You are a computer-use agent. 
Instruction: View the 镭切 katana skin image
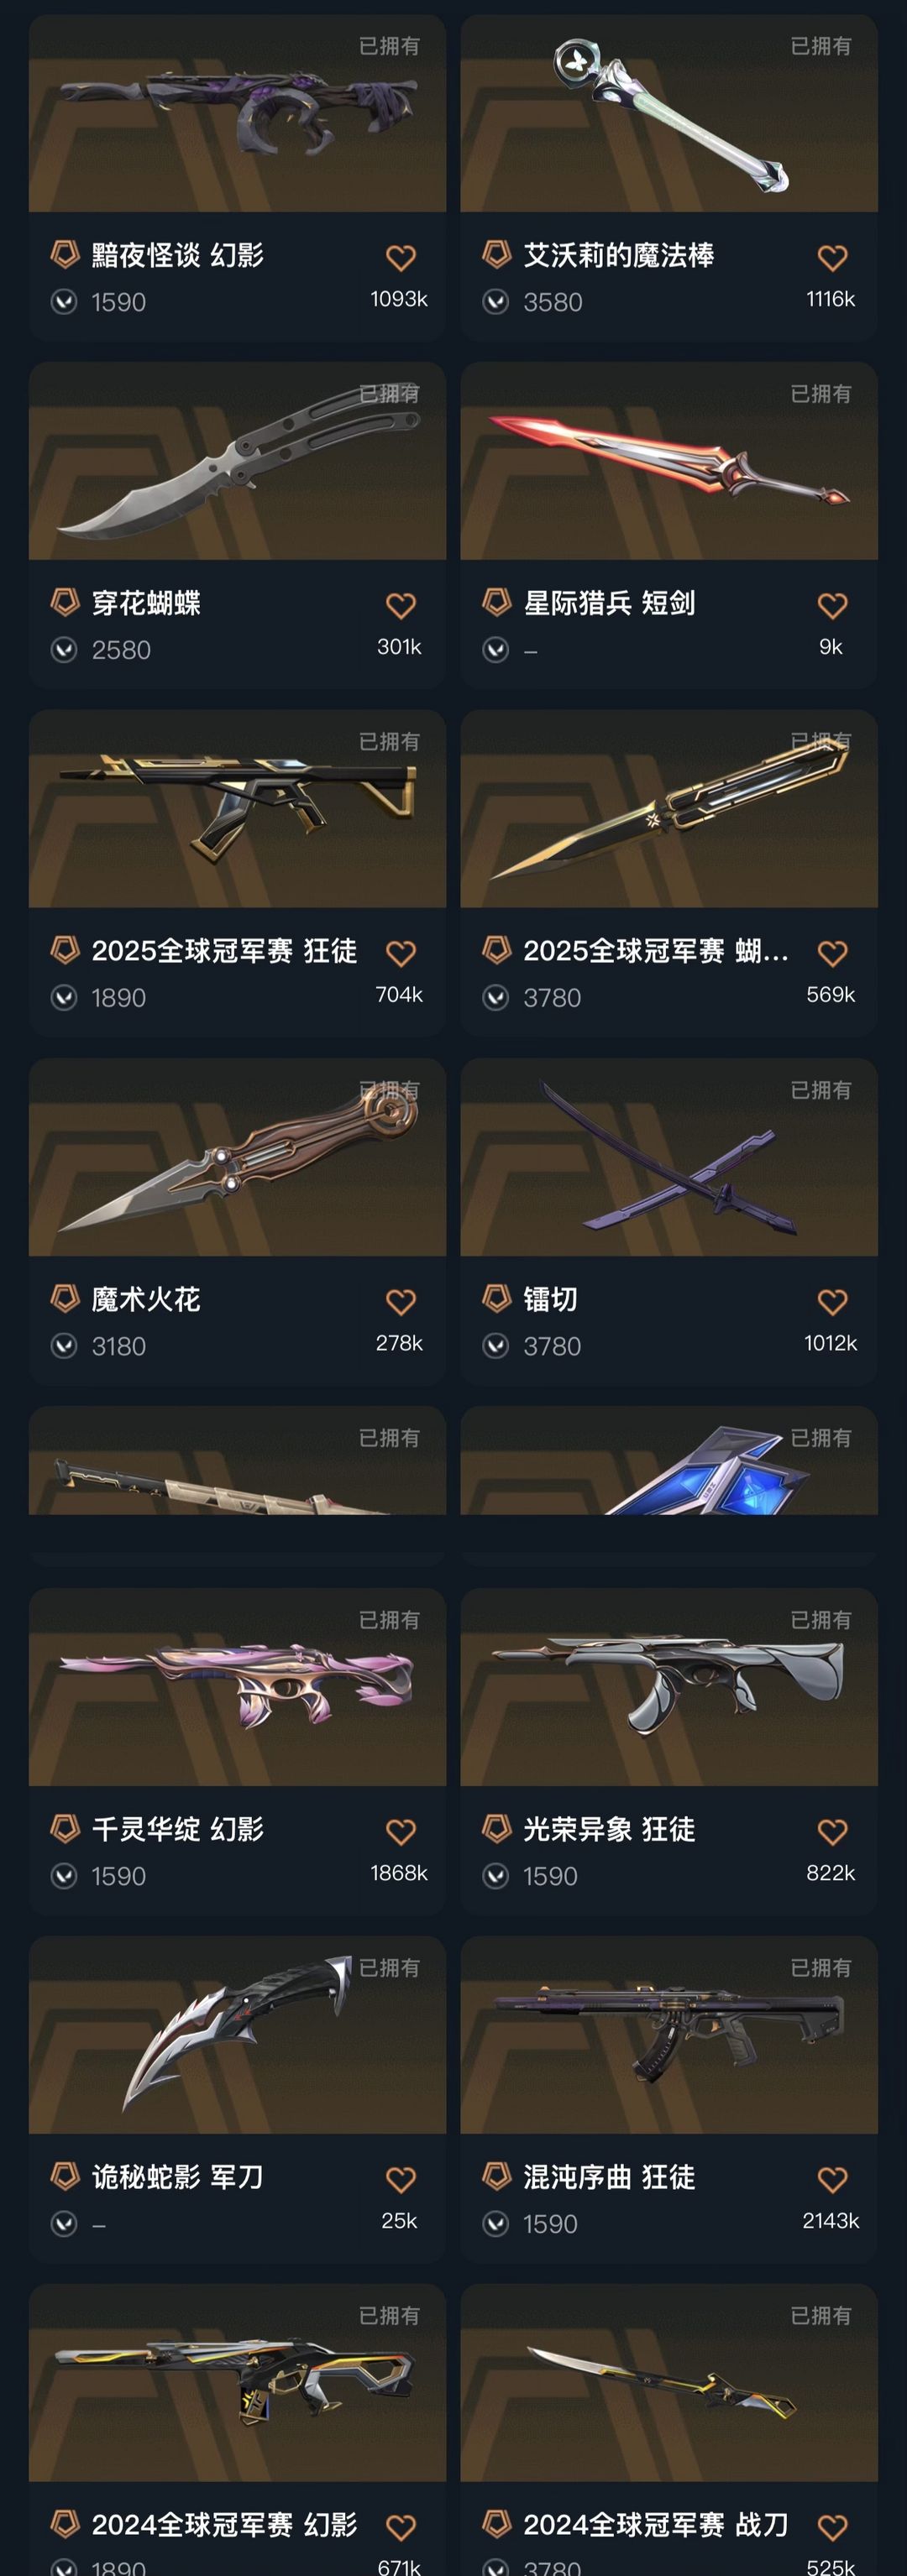[x=669, y=1157]
